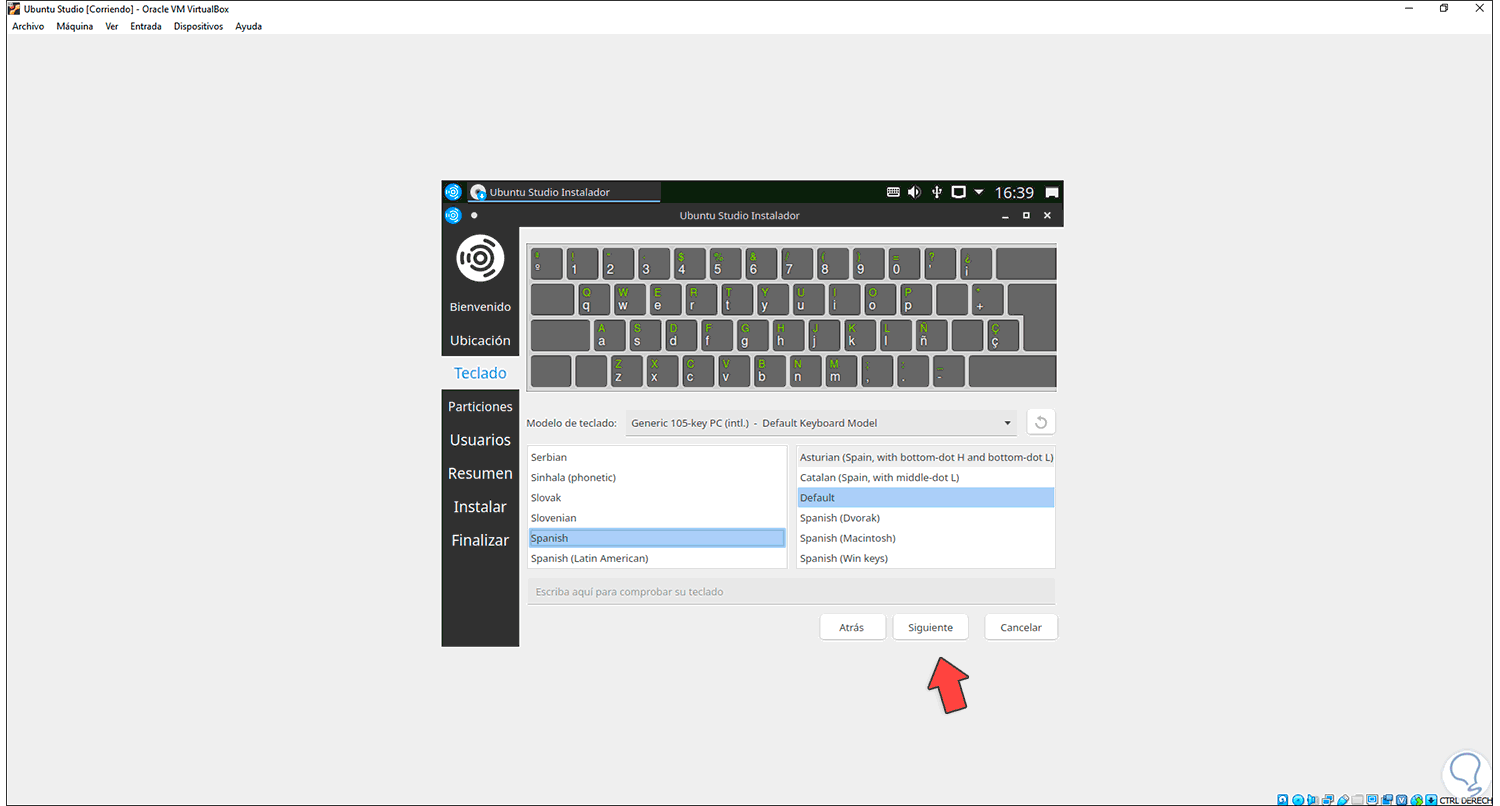Minimize the Ubuntu Studio Instalador window
Viewport: 1500px width, 806px height.
[x=1004, y=215]
